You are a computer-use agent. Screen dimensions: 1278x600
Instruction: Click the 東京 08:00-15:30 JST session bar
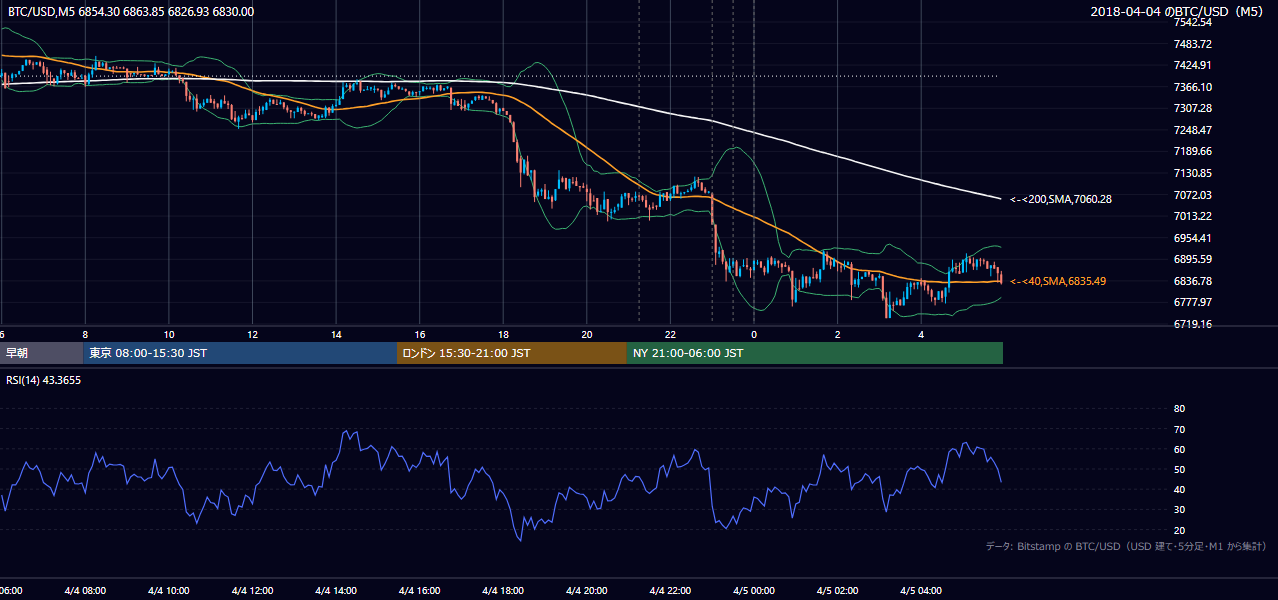pos(240,353)
